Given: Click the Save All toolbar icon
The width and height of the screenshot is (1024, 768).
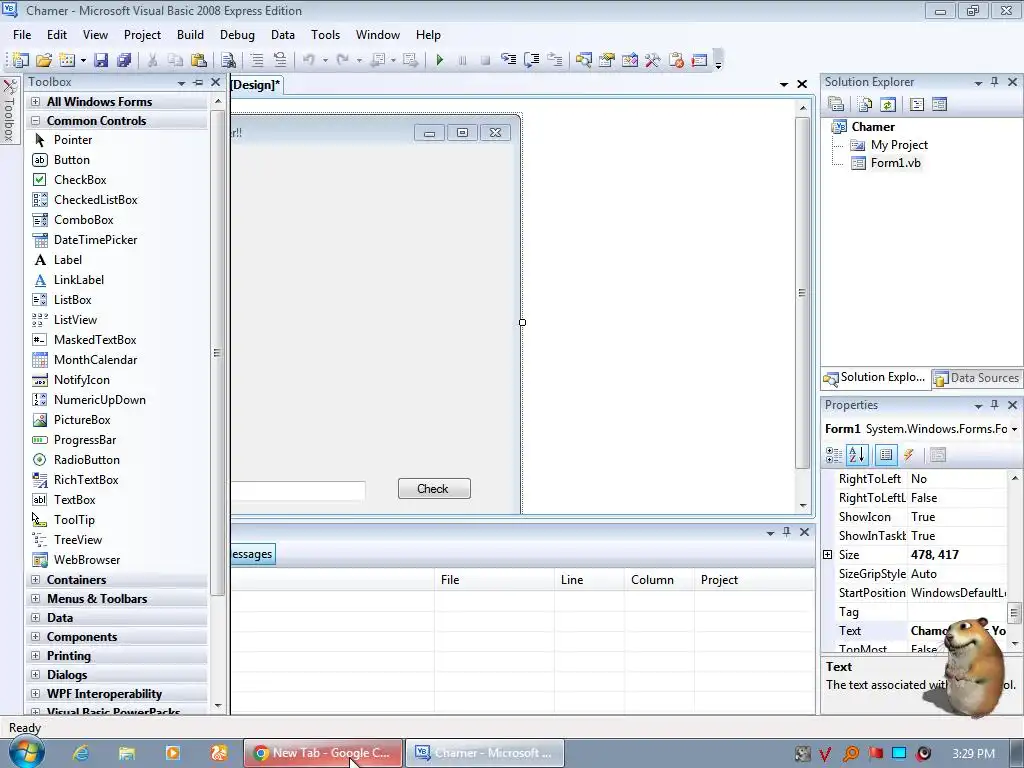Looking at the screenshot, I should coord(124,60).
